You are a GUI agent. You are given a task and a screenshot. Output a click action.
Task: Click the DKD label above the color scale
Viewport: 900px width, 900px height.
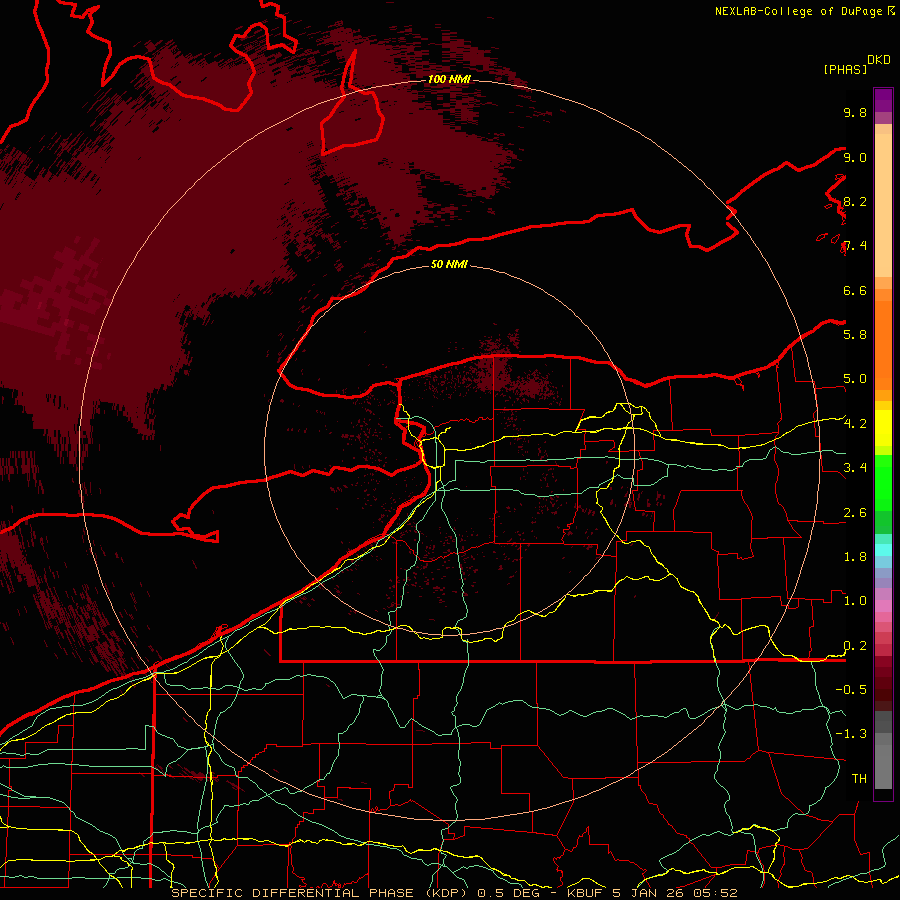[x=879, y=60]
